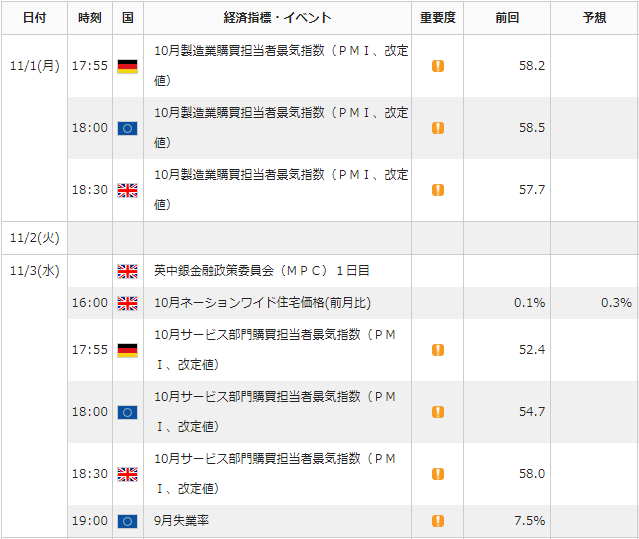This screenshot has width=639, height=539.
Task: Click importance icon for 57.7 row
Action: (438, 190)
